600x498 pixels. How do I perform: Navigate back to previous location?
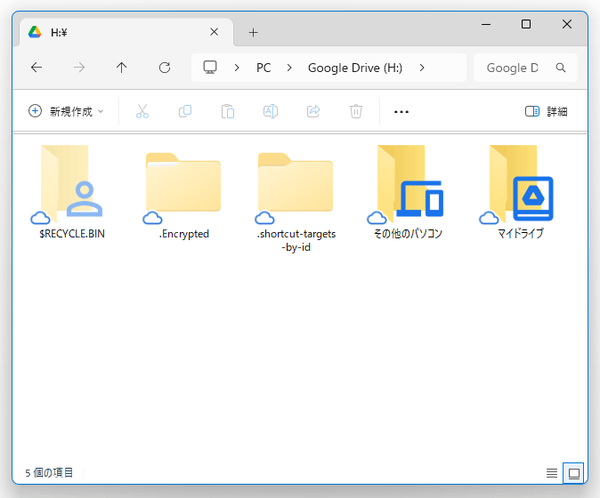(37, 68)
